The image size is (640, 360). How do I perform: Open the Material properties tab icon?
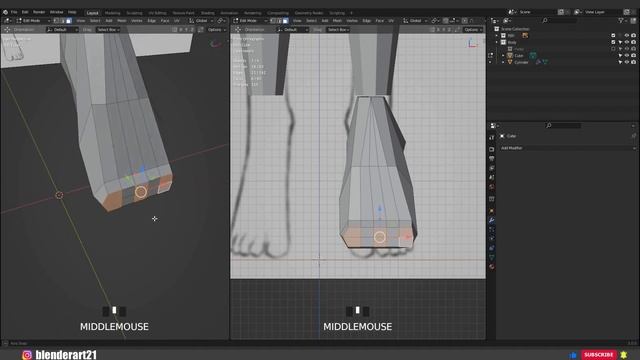click(x=492, y=267)
